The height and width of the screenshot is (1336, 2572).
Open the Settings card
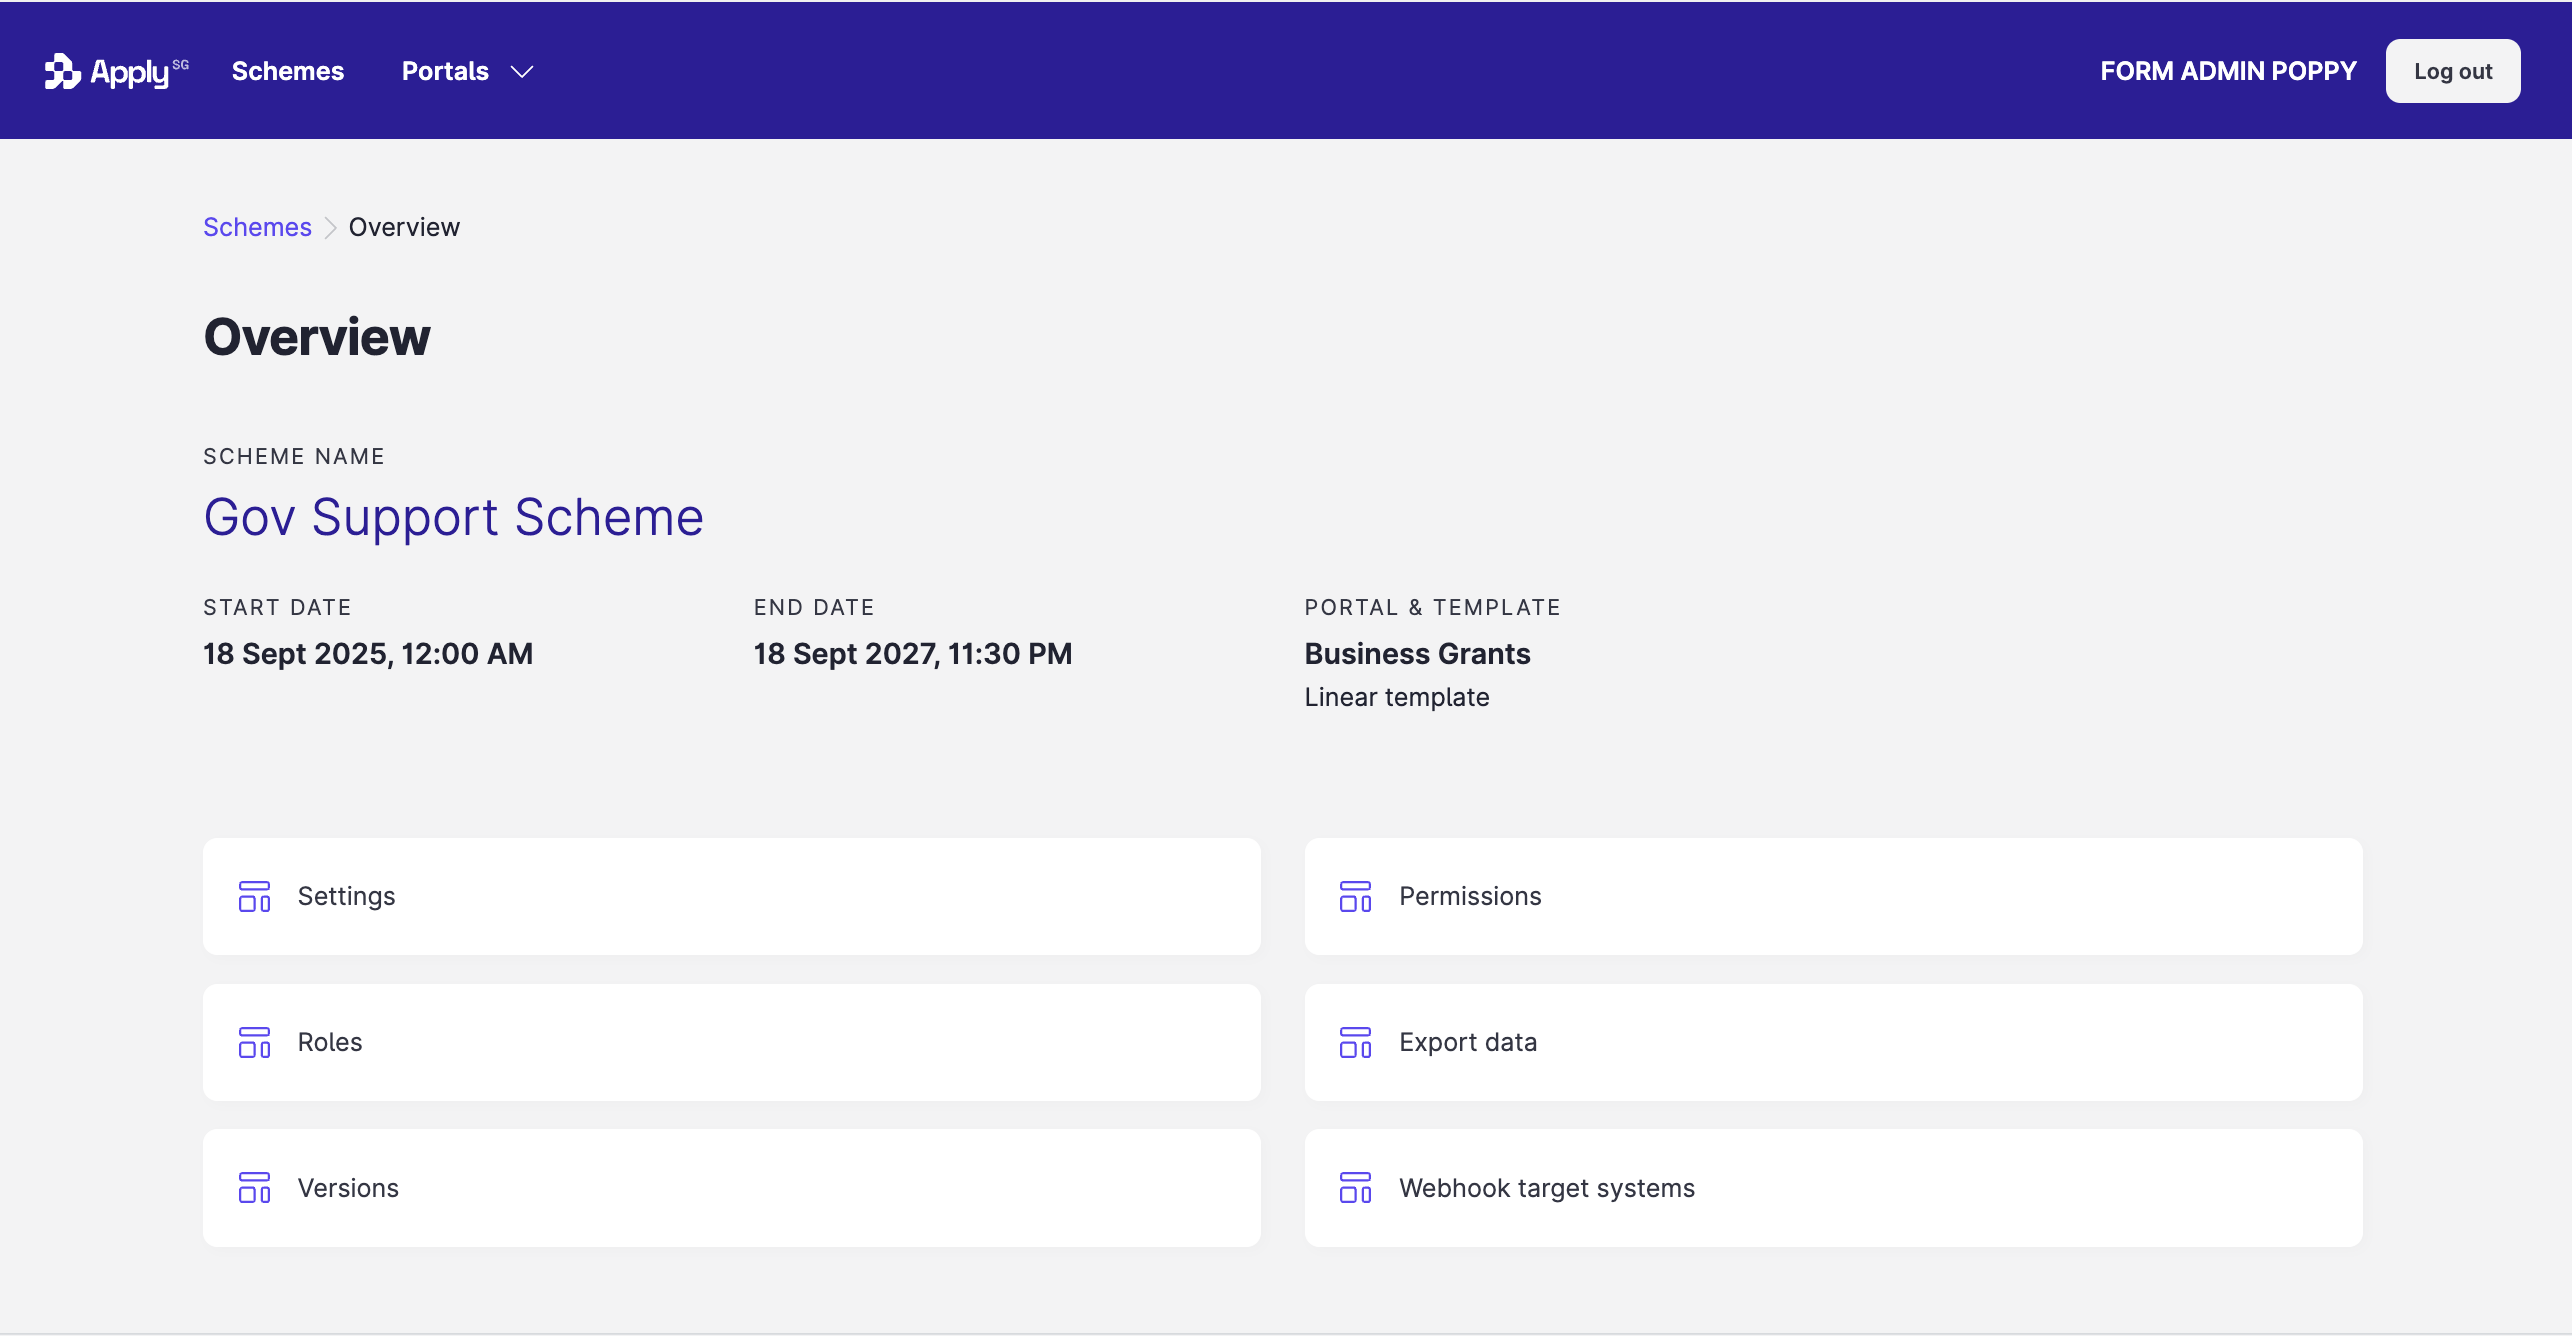pos(731,896)
